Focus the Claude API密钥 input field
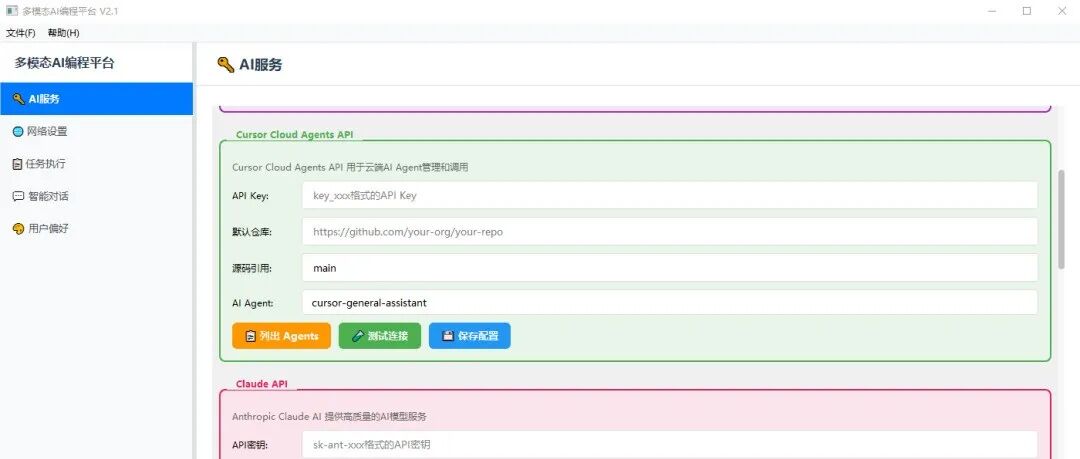The width and height of the screenshot is (1080, 459). pyautogui.click(x=669, y=445)
